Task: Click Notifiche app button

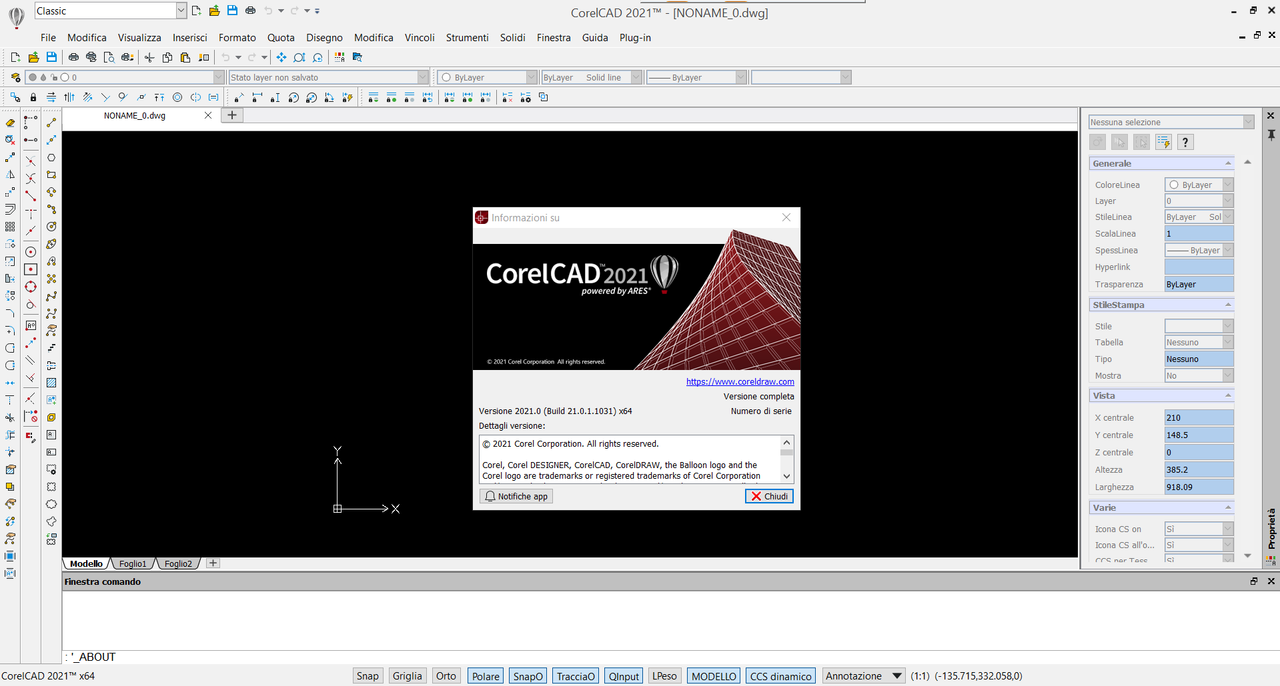Action: point(516,496)
